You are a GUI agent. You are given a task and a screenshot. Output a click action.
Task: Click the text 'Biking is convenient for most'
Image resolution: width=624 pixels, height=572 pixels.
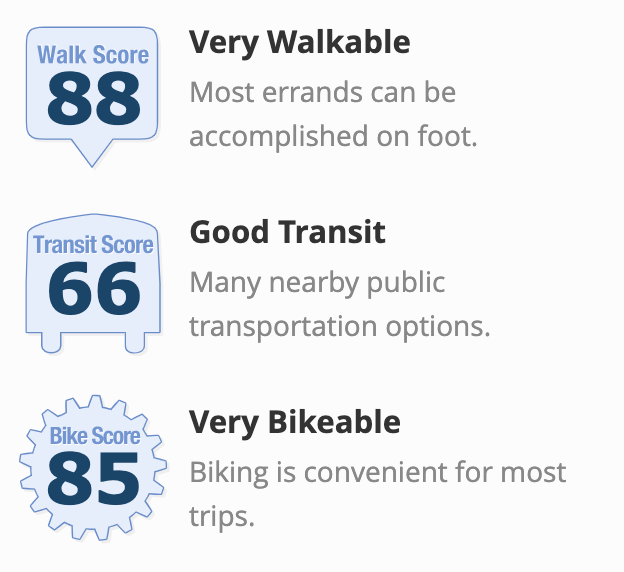point(378,473)
